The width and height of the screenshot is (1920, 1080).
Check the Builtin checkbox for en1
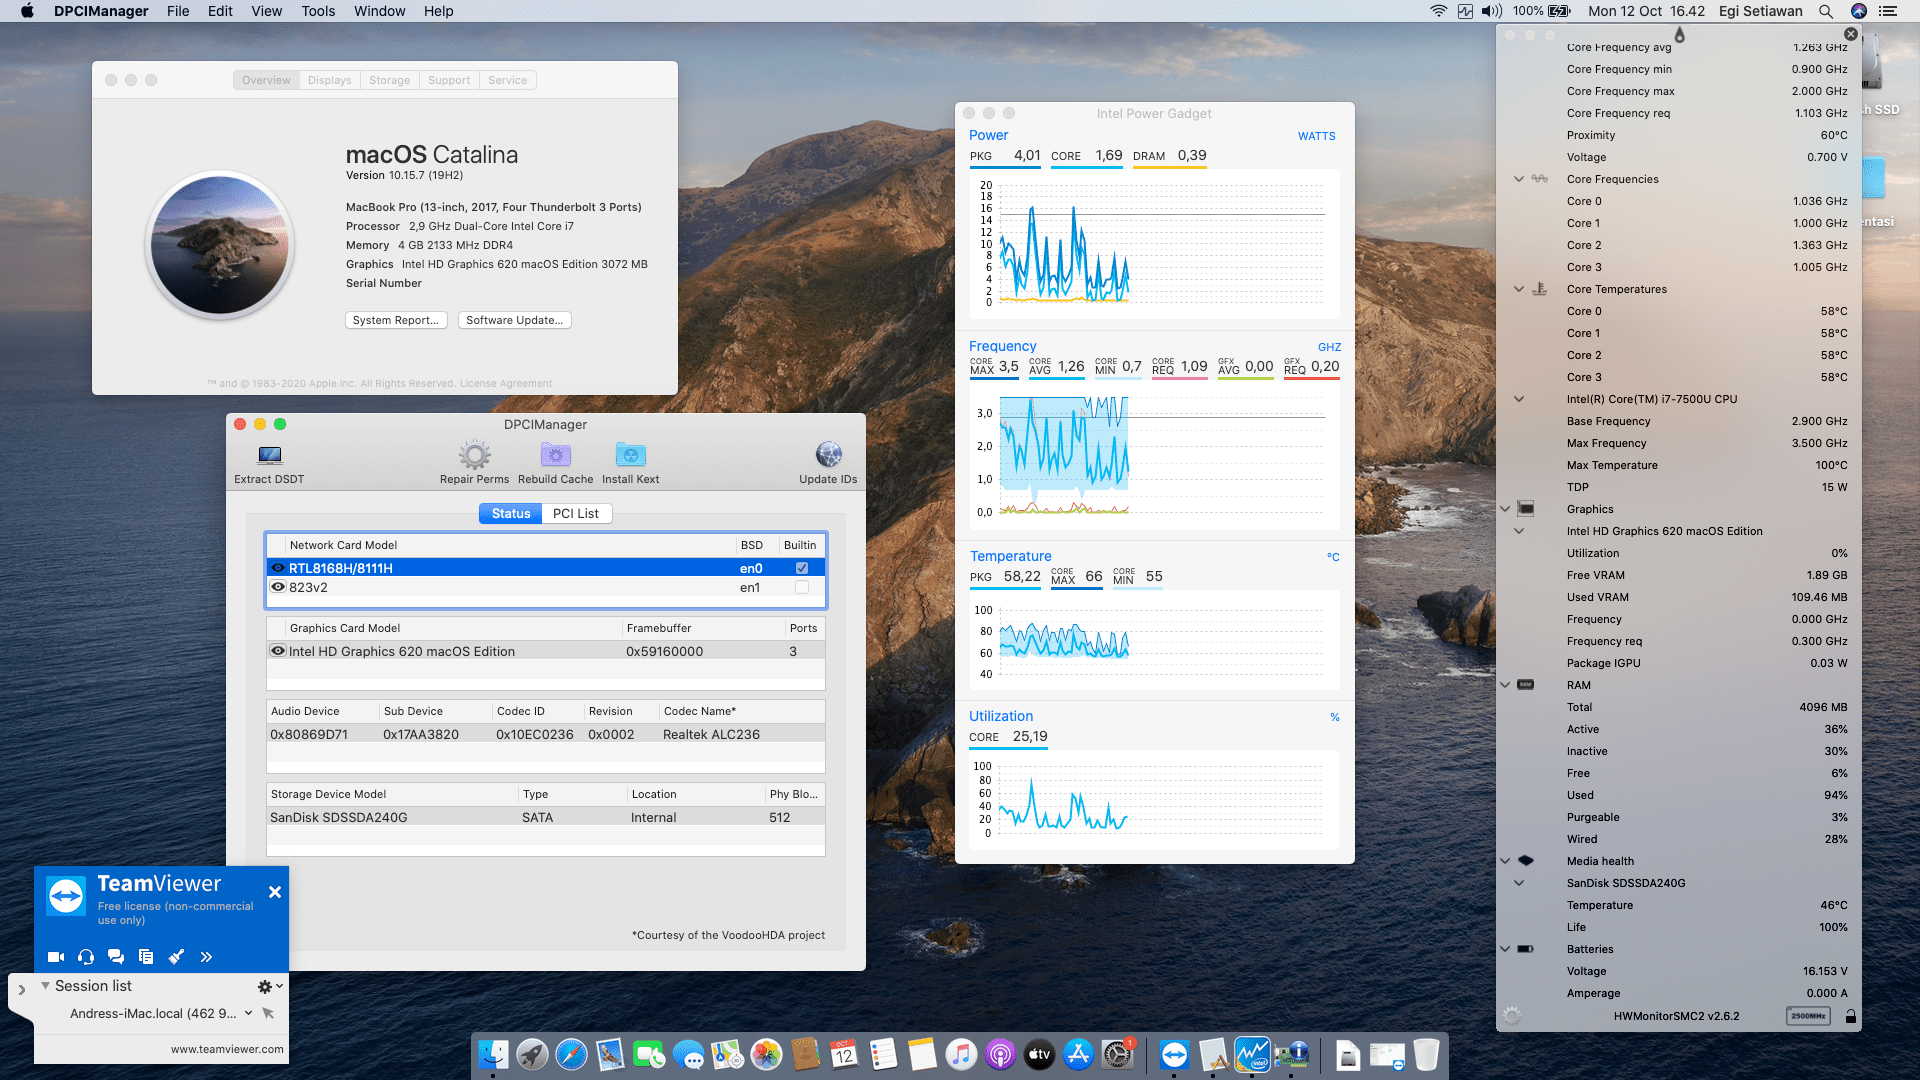(x=802, y=588)
